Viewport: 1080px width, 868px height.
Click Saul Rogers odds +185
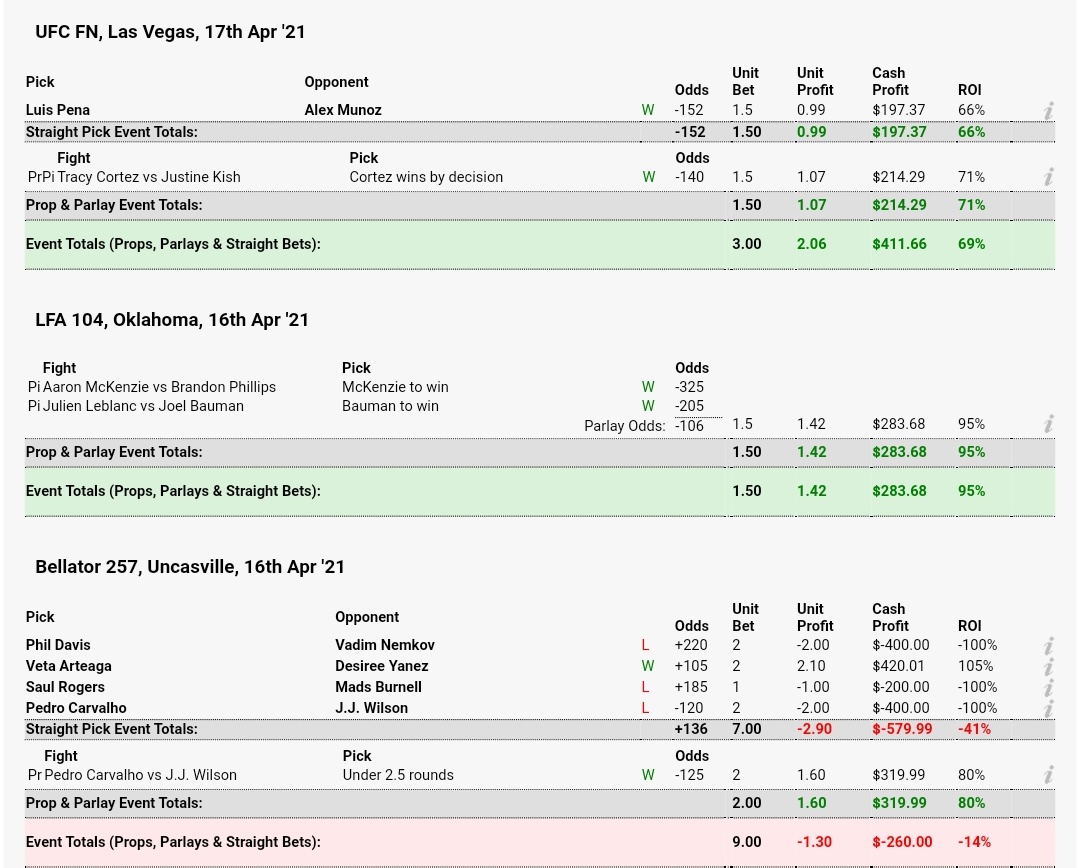point(691,687)
